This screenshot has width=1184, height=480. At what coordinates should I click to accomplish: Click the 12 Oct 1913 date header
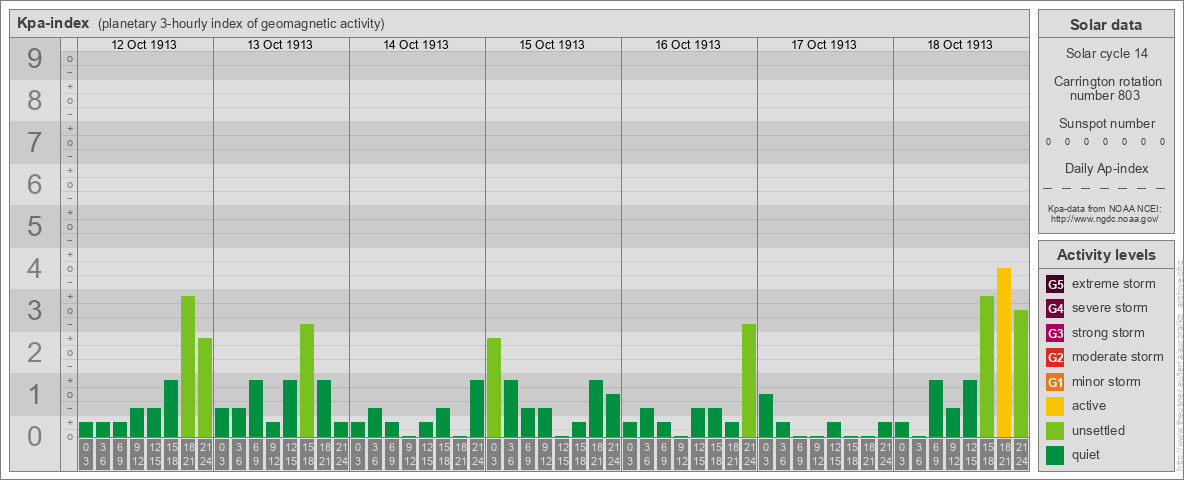pyautogui.click(x=144, y=45)
